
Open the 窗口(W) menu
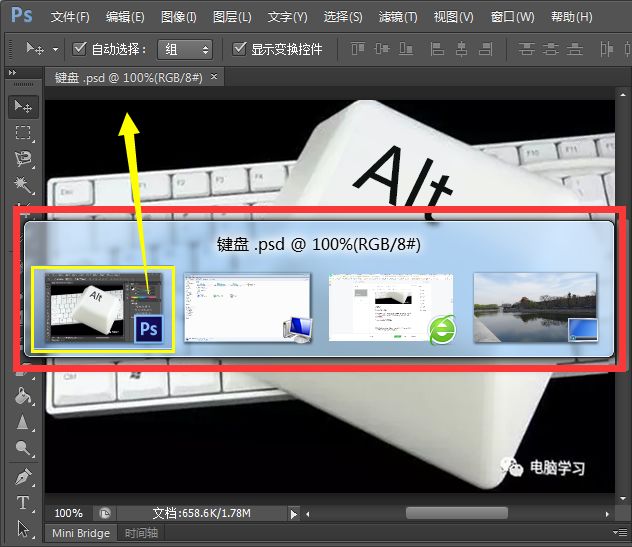[512, 17]
